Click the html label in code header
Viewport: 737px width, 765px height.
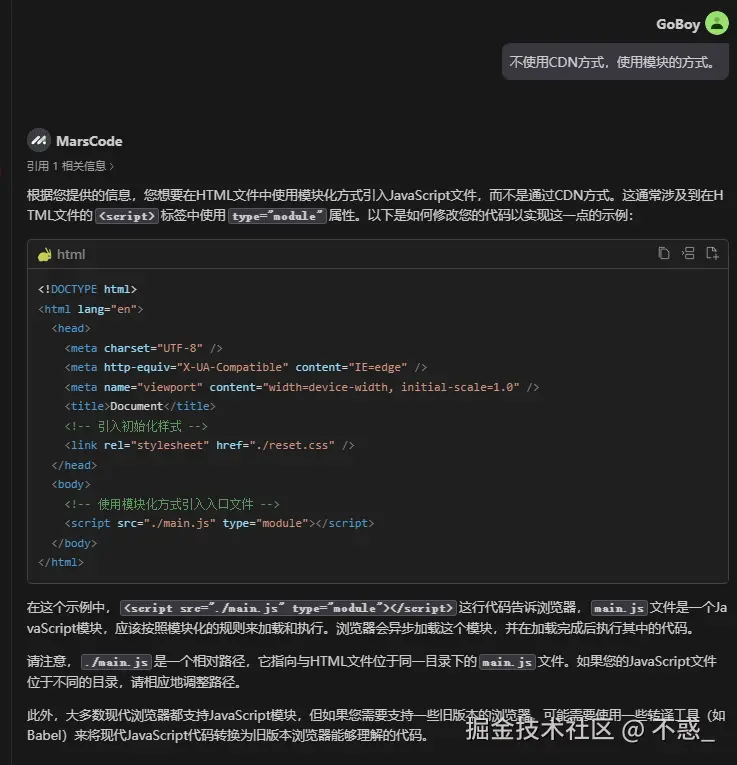[x=71, y=254]
